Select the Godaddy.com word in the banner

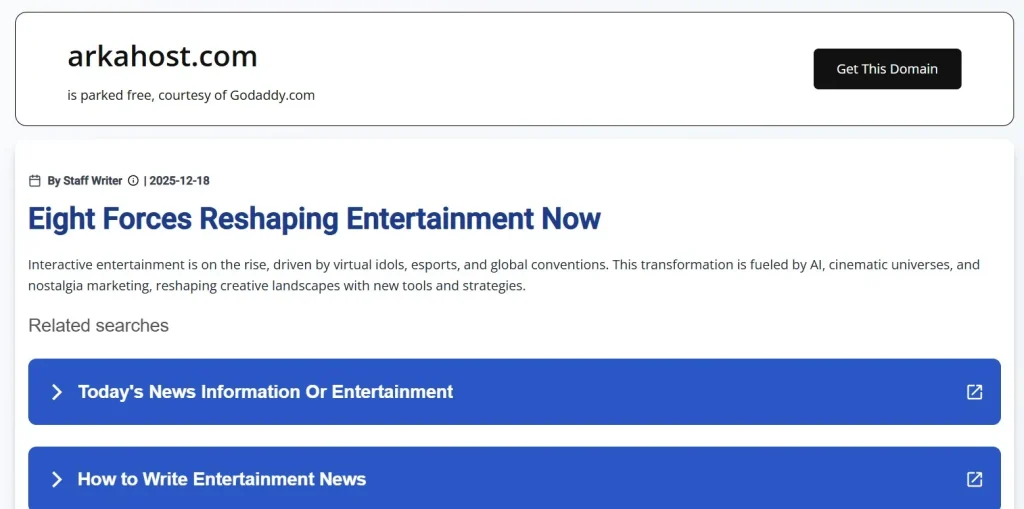click(x=274, y=96)
